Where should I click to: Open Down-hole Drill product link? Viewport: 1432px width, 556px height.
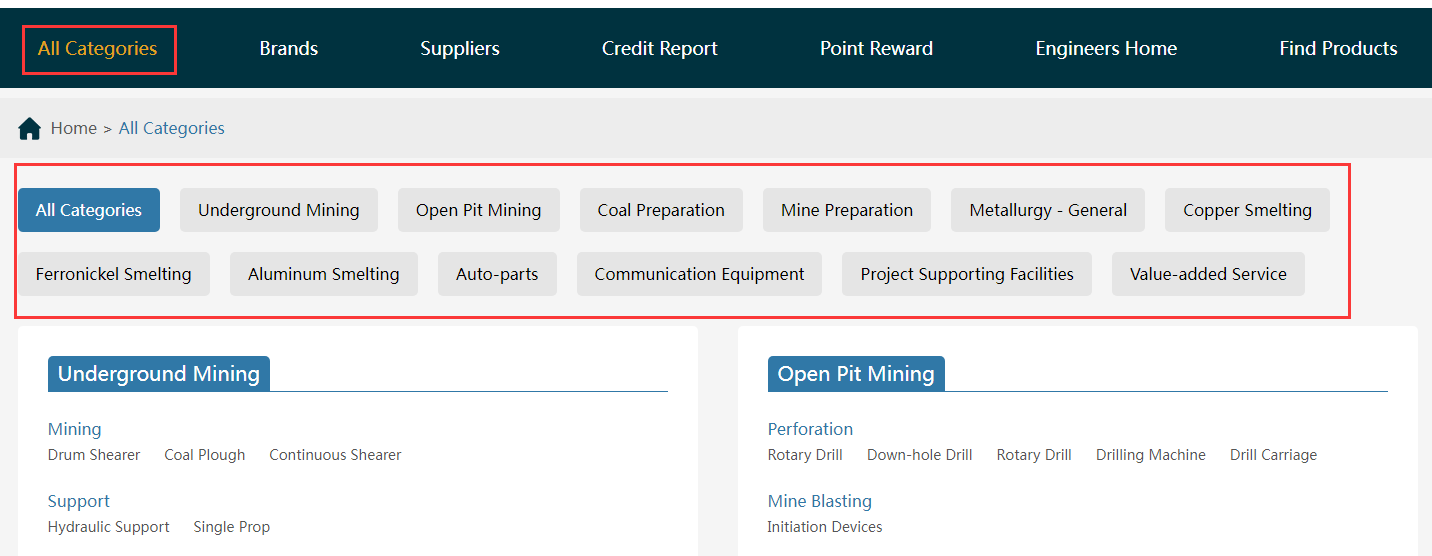tap(919, 455)
